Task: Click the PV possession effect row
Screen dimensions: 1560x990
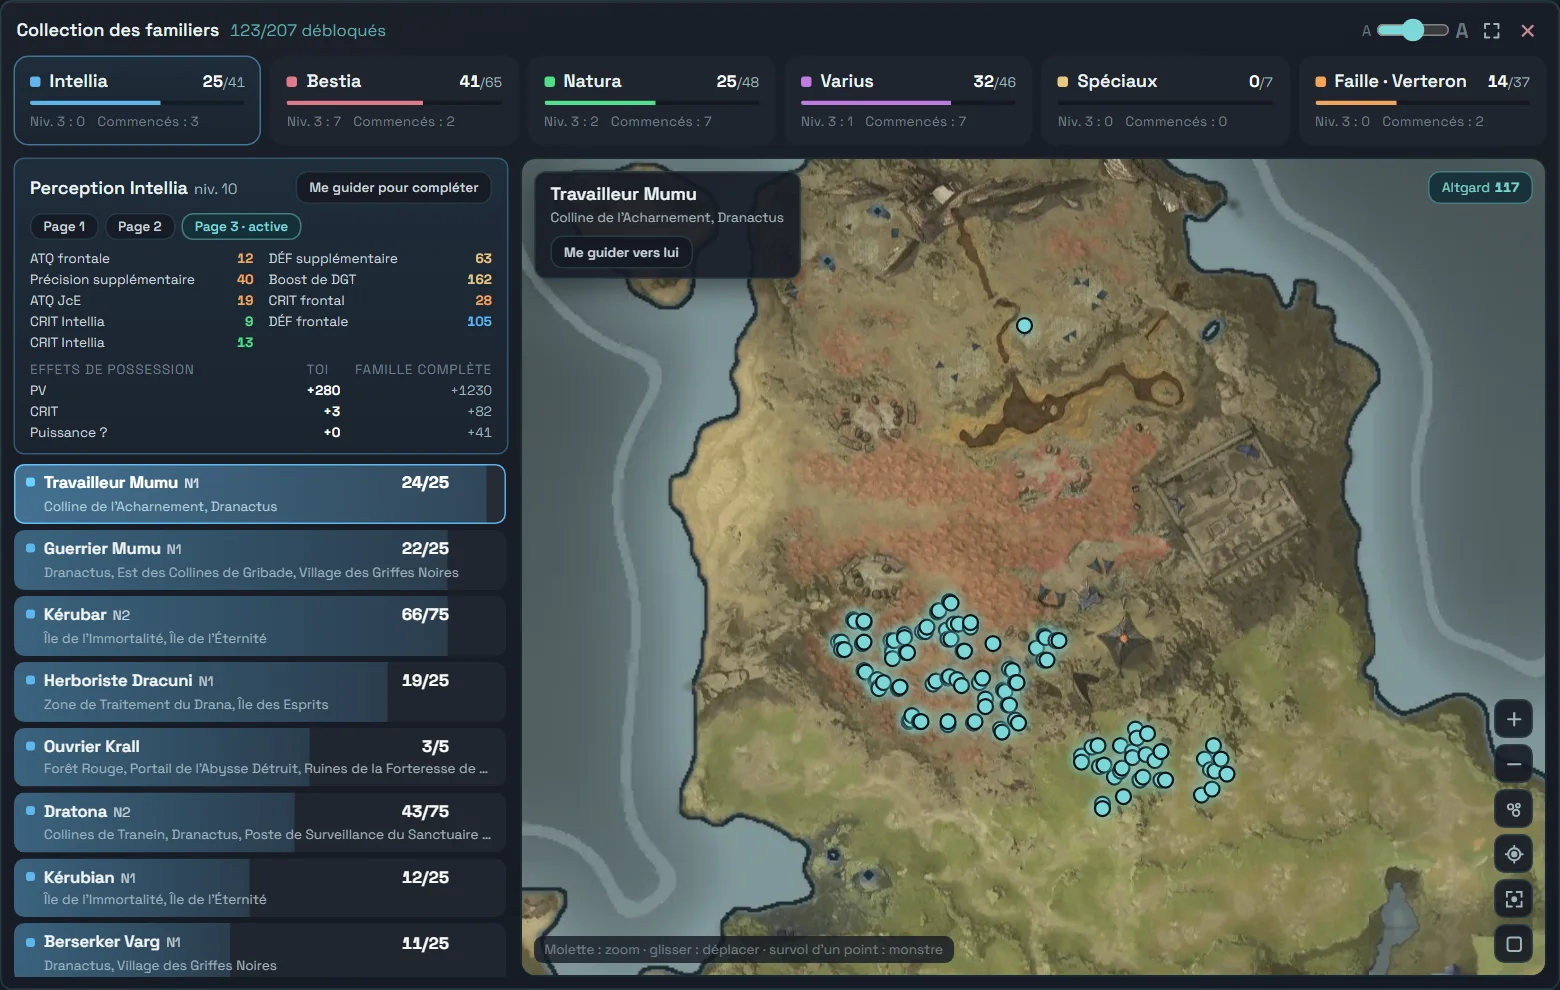Action: (260, 391)
